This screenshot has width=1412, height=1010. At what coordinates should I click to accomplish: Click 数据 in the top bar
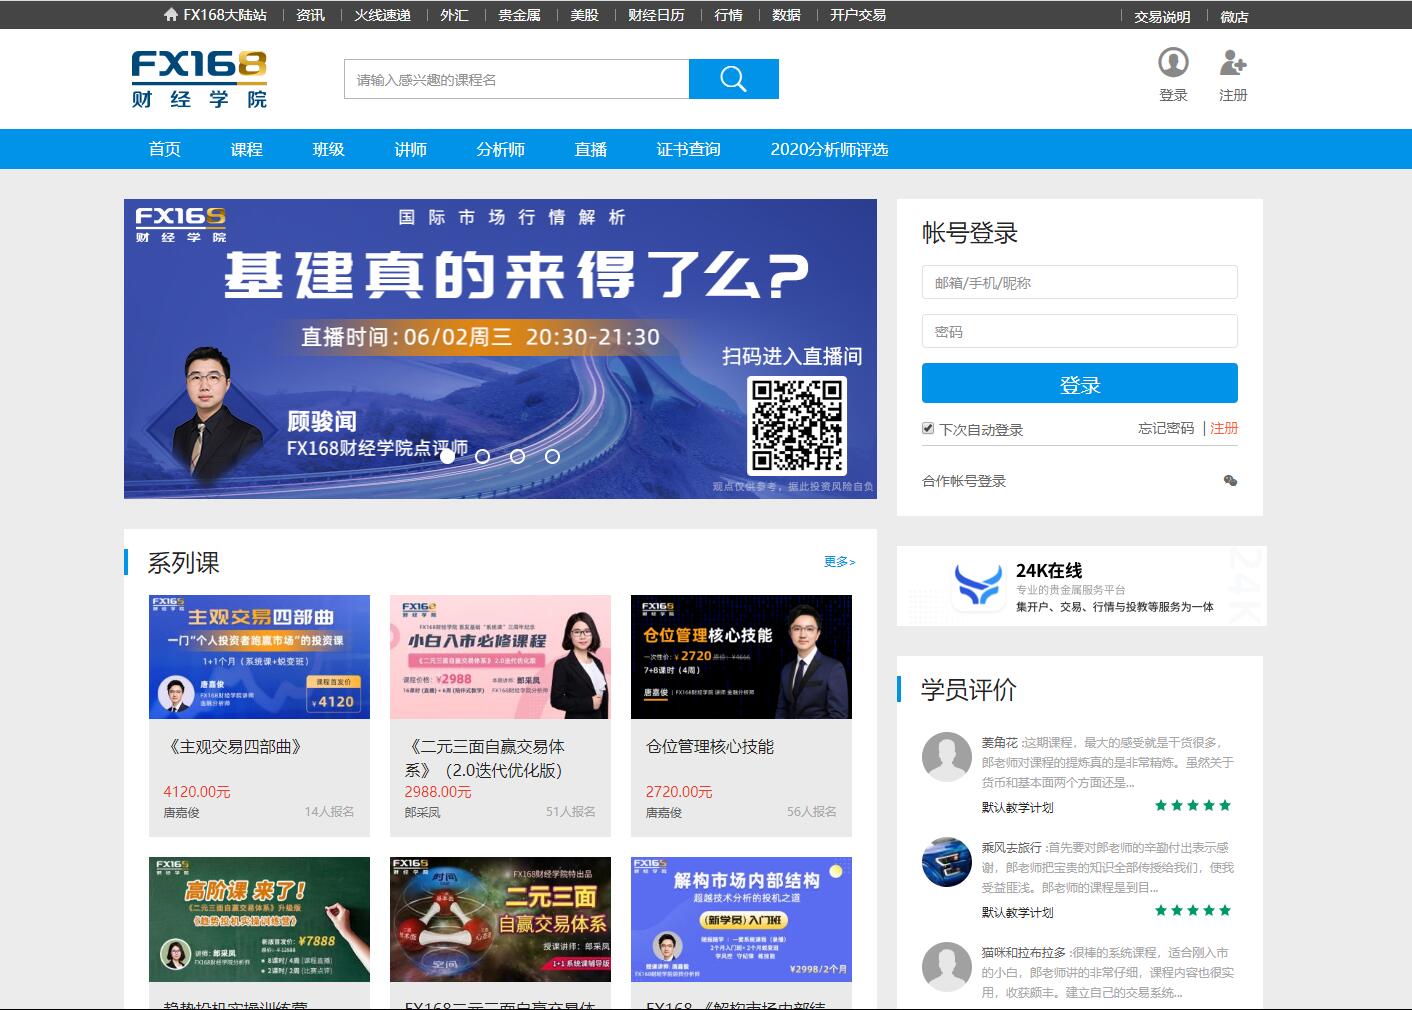pyautogui.click(x=787, y=15)
